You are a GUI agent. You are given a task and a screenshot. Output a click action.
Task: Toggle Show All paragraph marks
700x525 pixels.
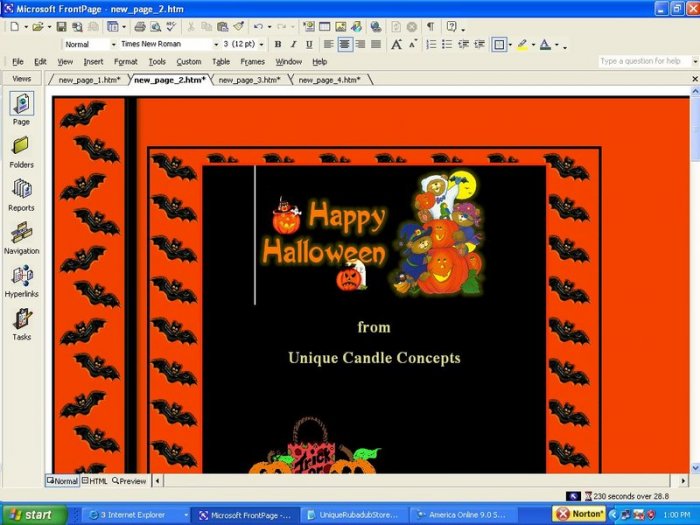(x=430, y=27)
